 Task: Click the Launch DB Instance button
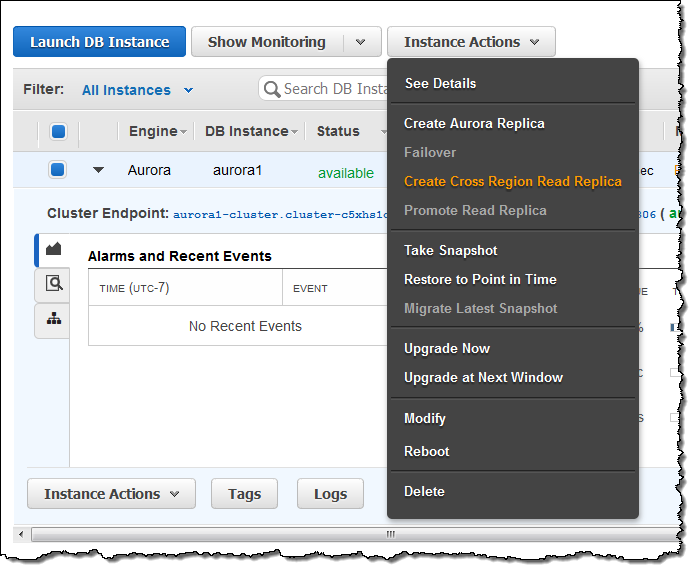point(99,42)
